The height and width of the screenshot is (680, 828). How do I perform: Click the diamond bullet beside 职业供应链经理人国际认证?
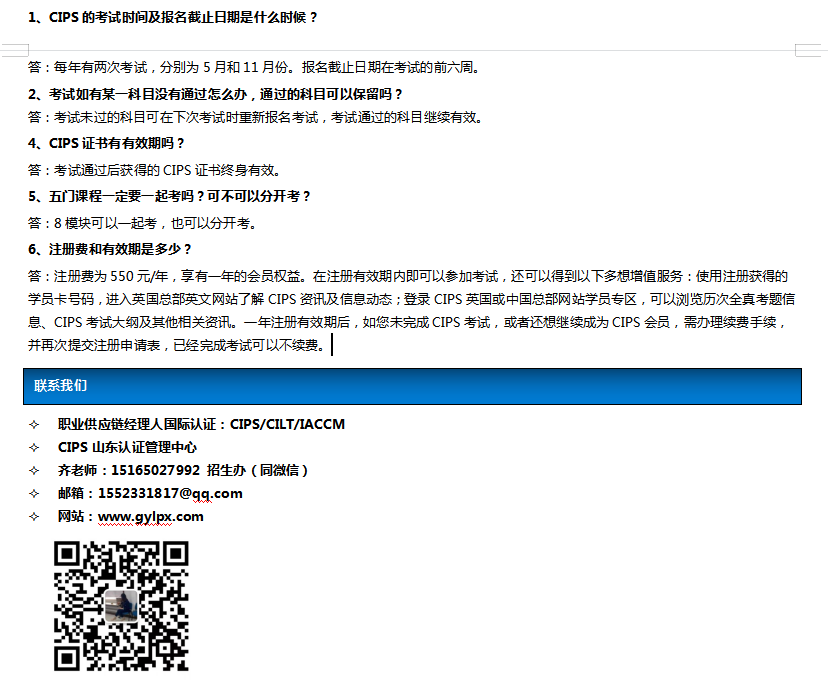pos(34,424)
